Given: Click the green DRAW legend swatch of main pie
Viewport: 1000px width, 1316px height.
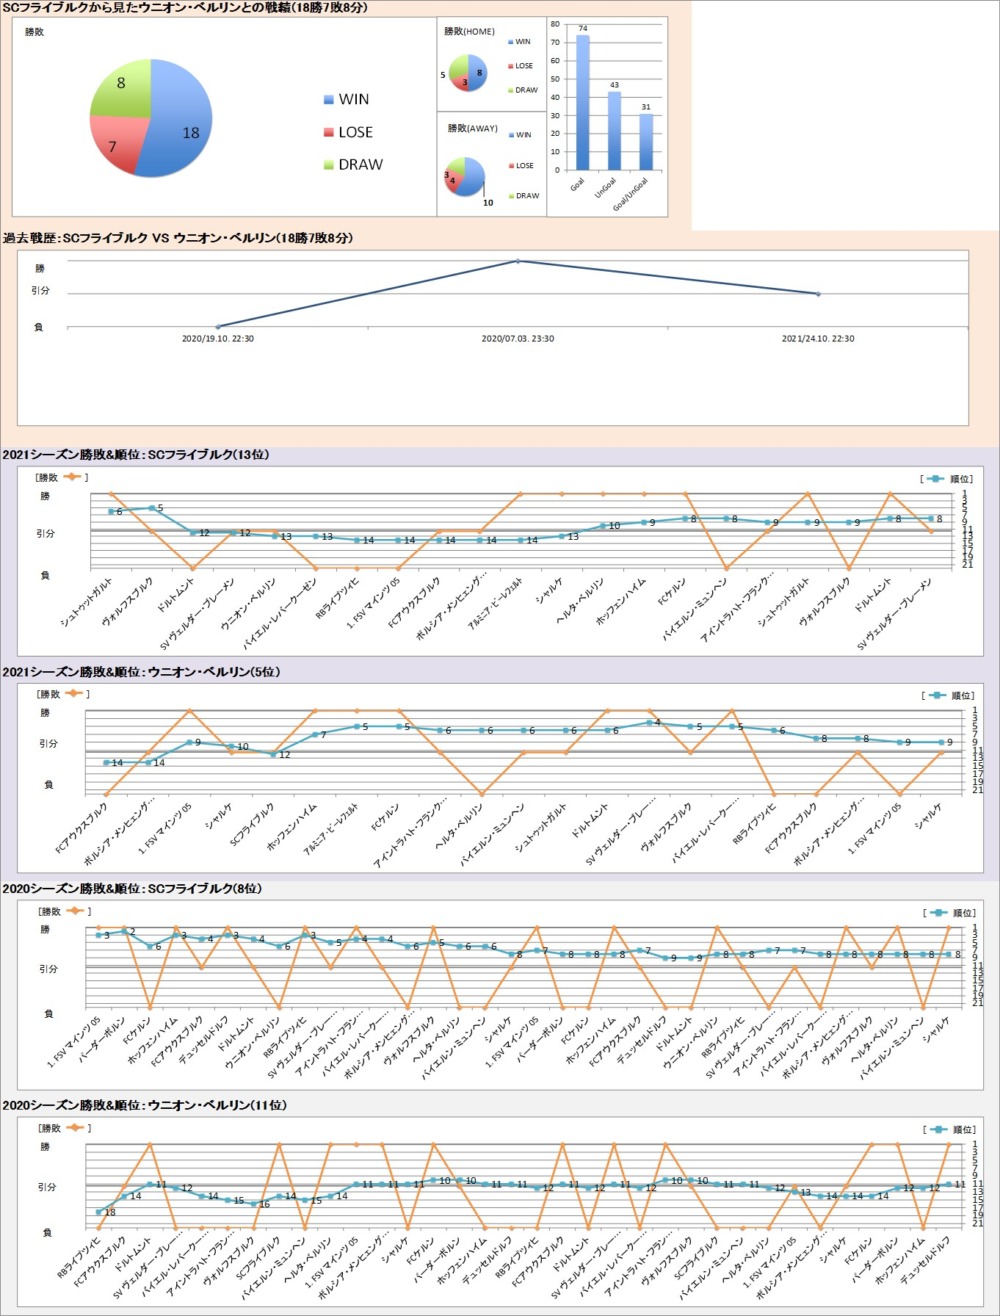Looking at the screenshot, I should pos(329,165).
